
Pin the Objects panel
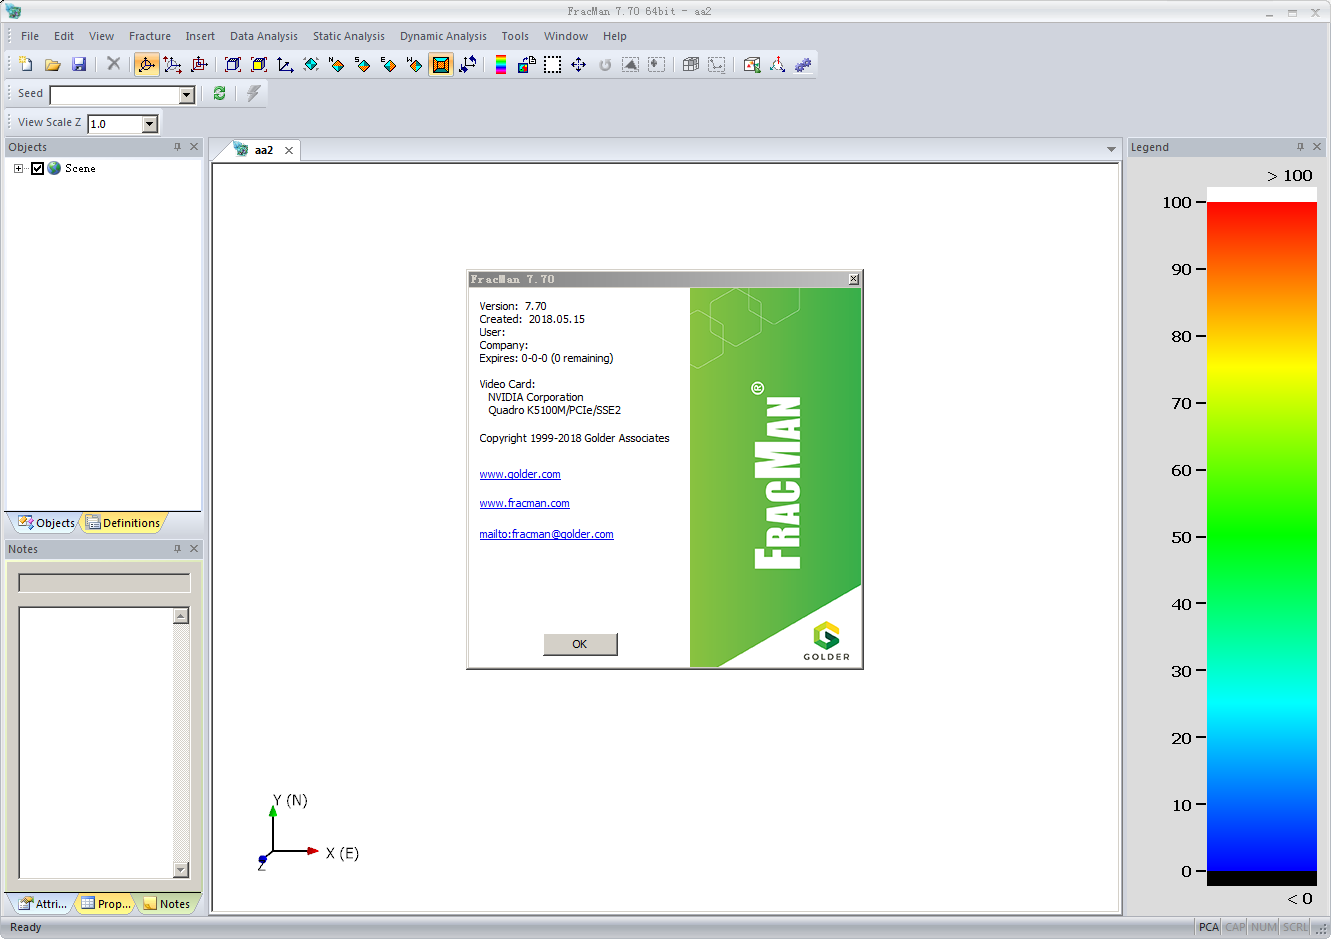point(178,147)
